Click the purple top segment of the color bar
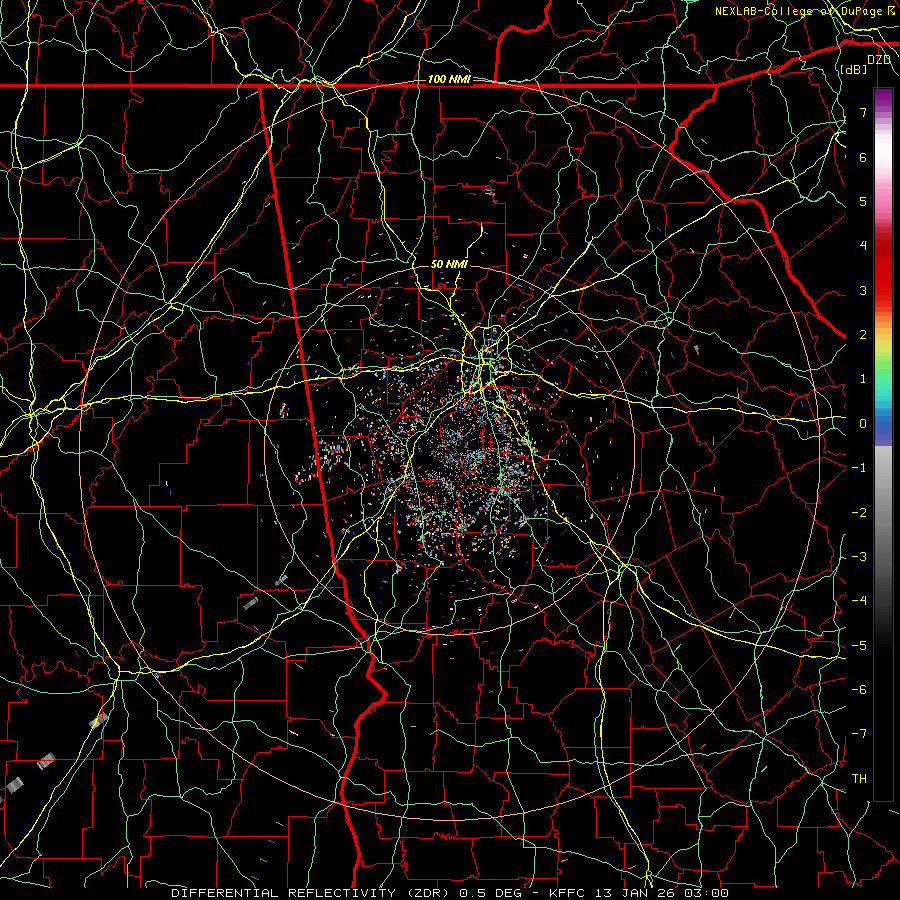900x900 pixels. coord(883,99)
